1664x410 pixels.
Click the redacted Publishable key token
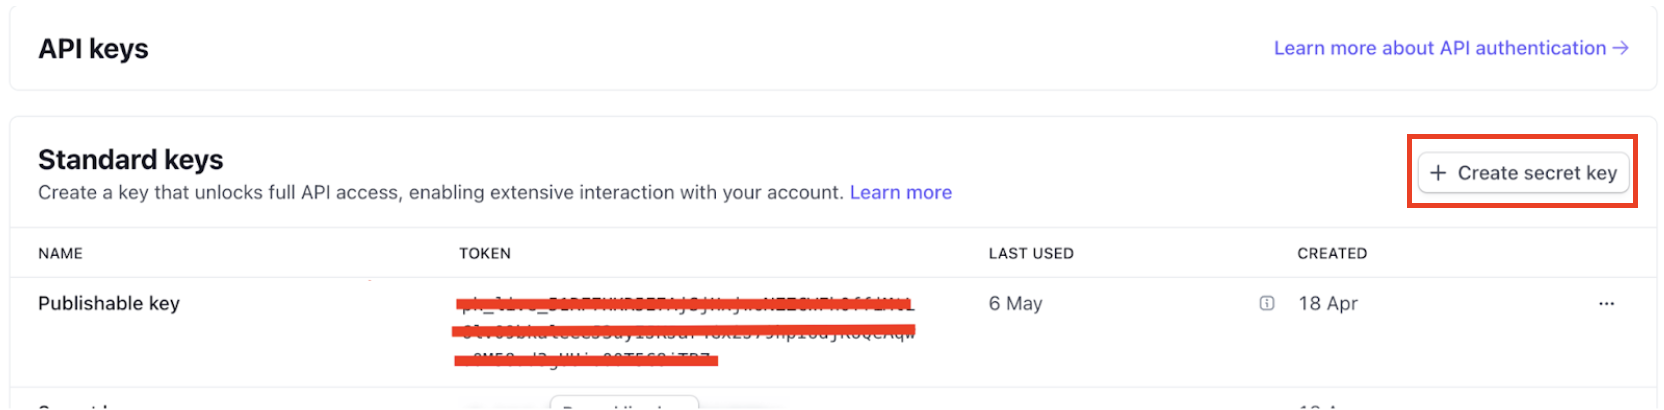pos(685,331)
